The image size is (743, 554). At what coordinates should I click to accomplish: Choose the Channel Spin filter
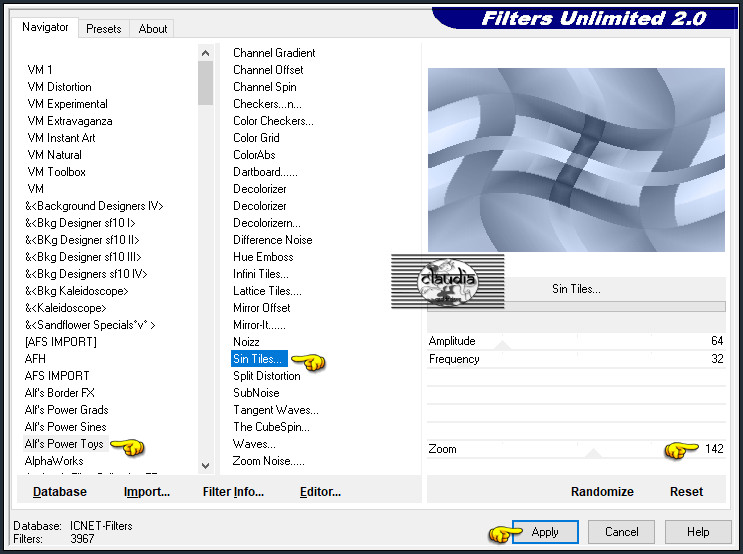(x=265, y=87)
